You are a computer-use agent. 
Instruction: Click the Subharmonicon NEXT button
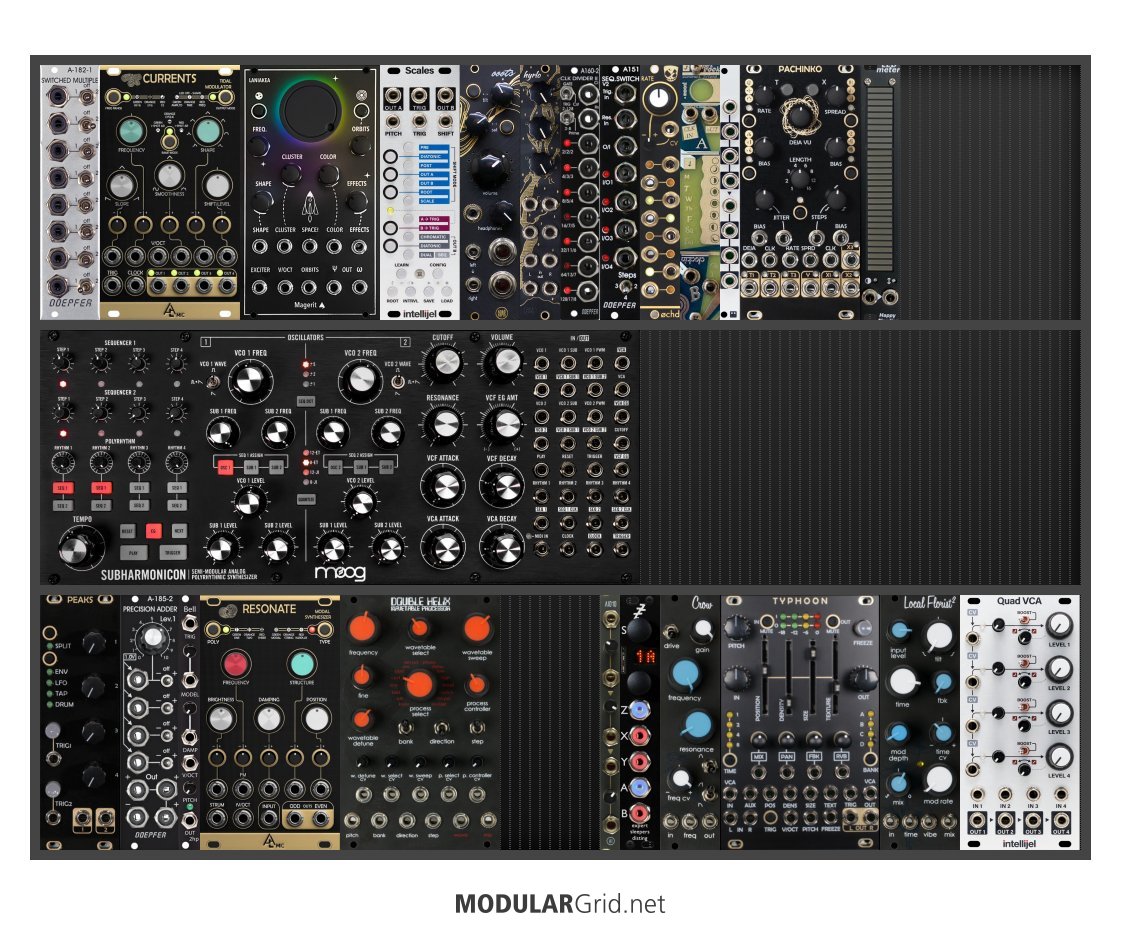(179, 530)
